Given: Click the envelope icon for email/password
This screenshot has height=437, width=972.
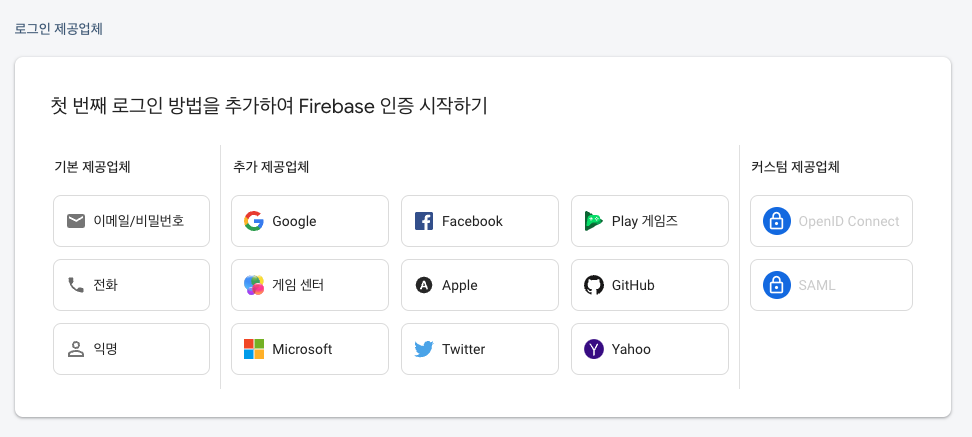Looking at the screenshot, I should coord(76,221).
